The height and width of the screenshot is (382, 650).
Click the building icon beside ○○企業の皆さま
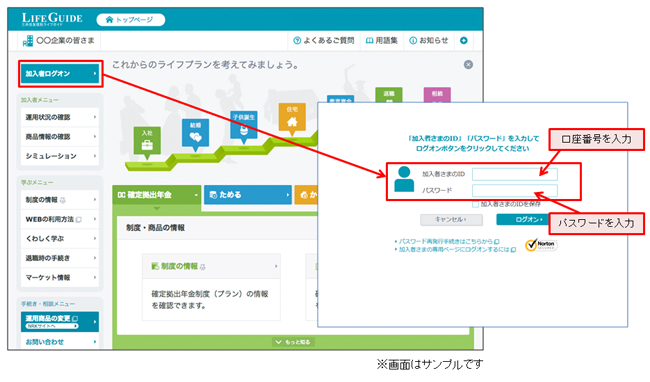coord(27,41)
